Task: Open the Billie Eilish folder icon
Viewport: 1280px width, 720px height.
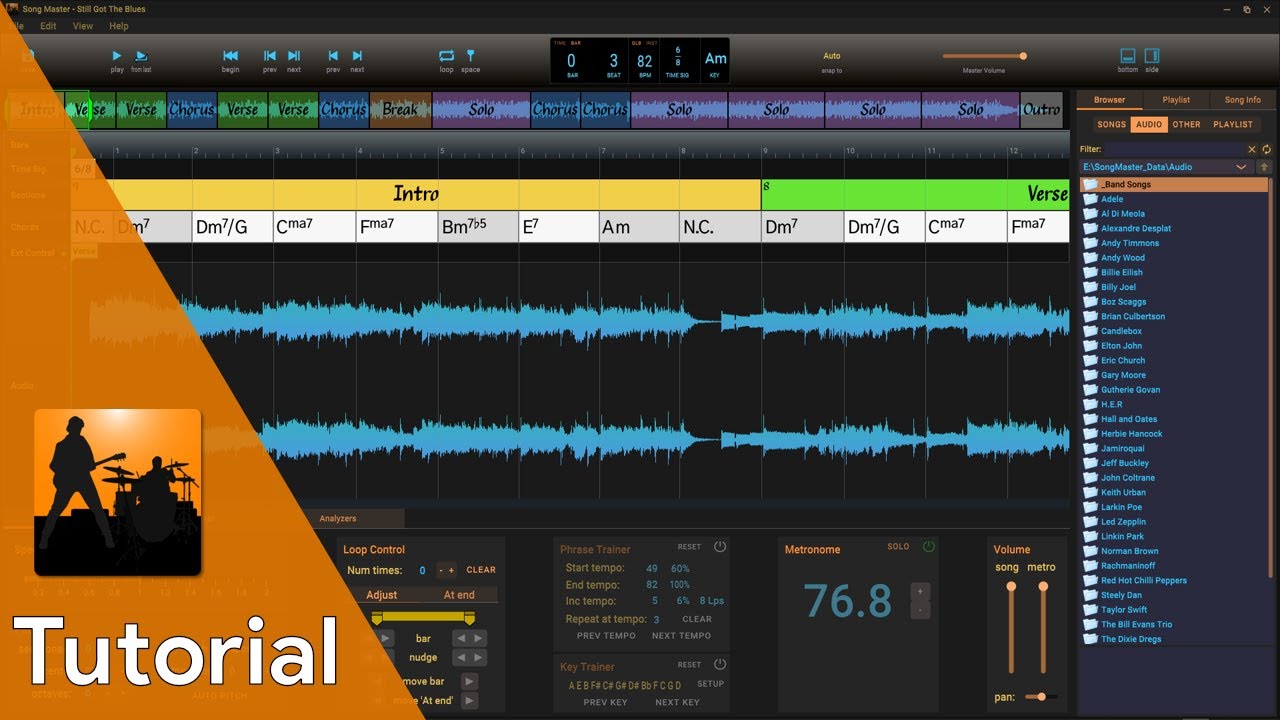Action: pos(1091,272)
